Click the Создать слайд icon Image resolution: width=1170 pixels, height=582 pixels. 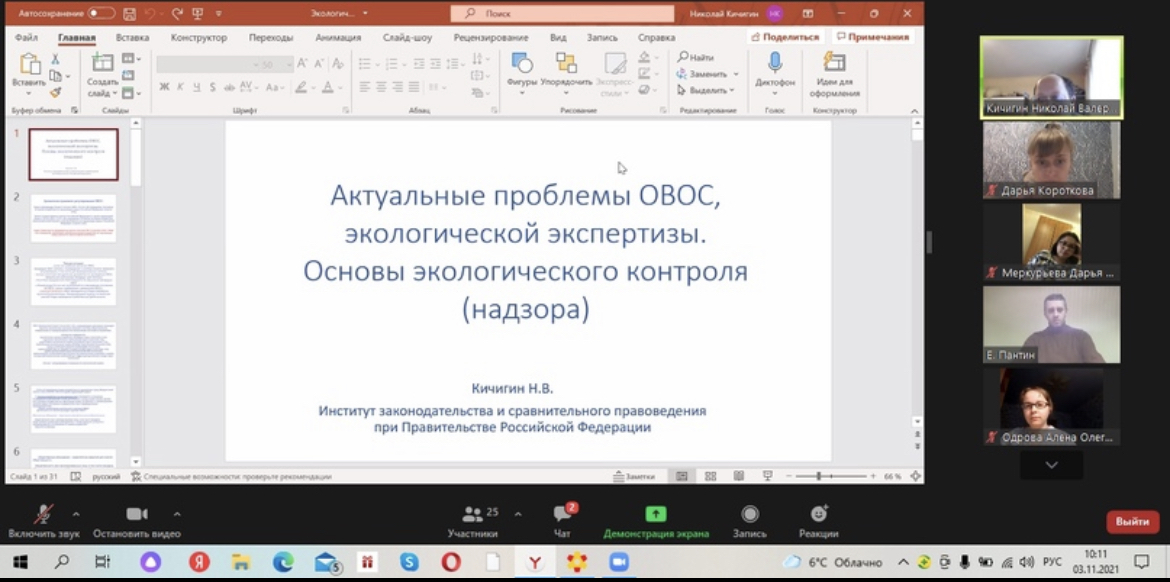coord(102,63)
